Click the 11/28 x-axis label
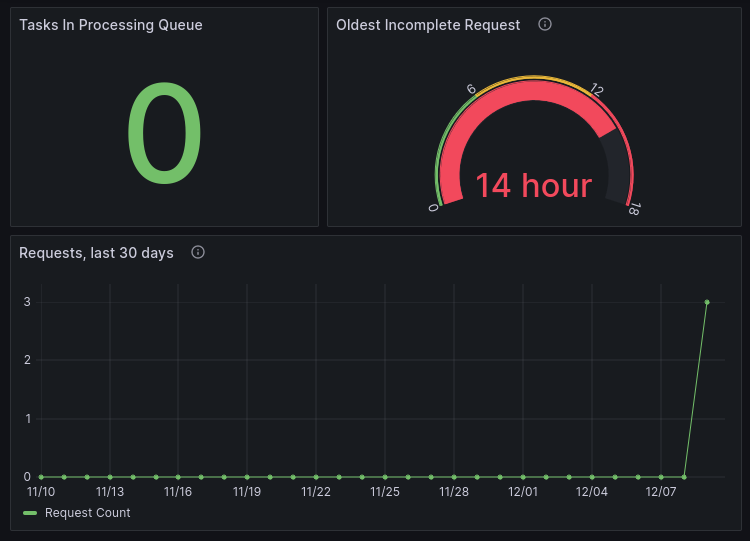 [x=454, y=492]
